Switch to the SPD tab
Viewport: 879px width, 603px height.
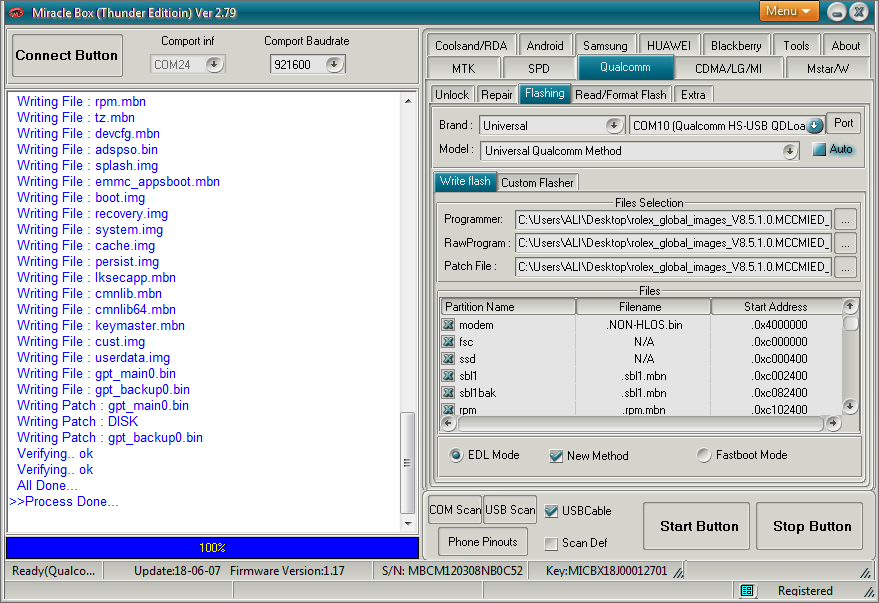[538, 68]
